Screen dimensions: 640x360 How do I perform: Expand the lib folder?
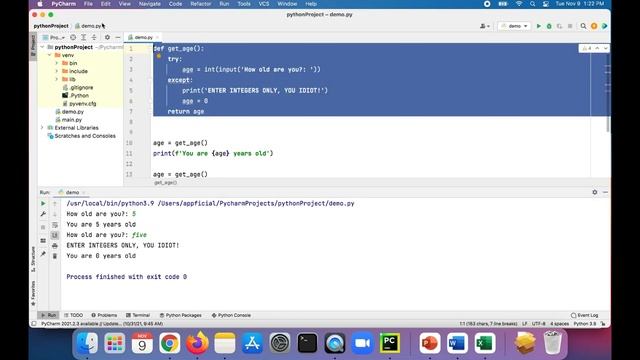pos(57,79)
